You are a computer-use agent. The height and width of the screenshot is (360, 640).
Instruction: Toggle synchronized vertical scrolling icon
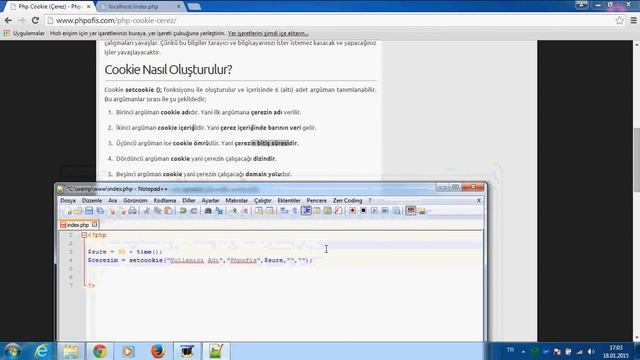click(x=259, y=211)
